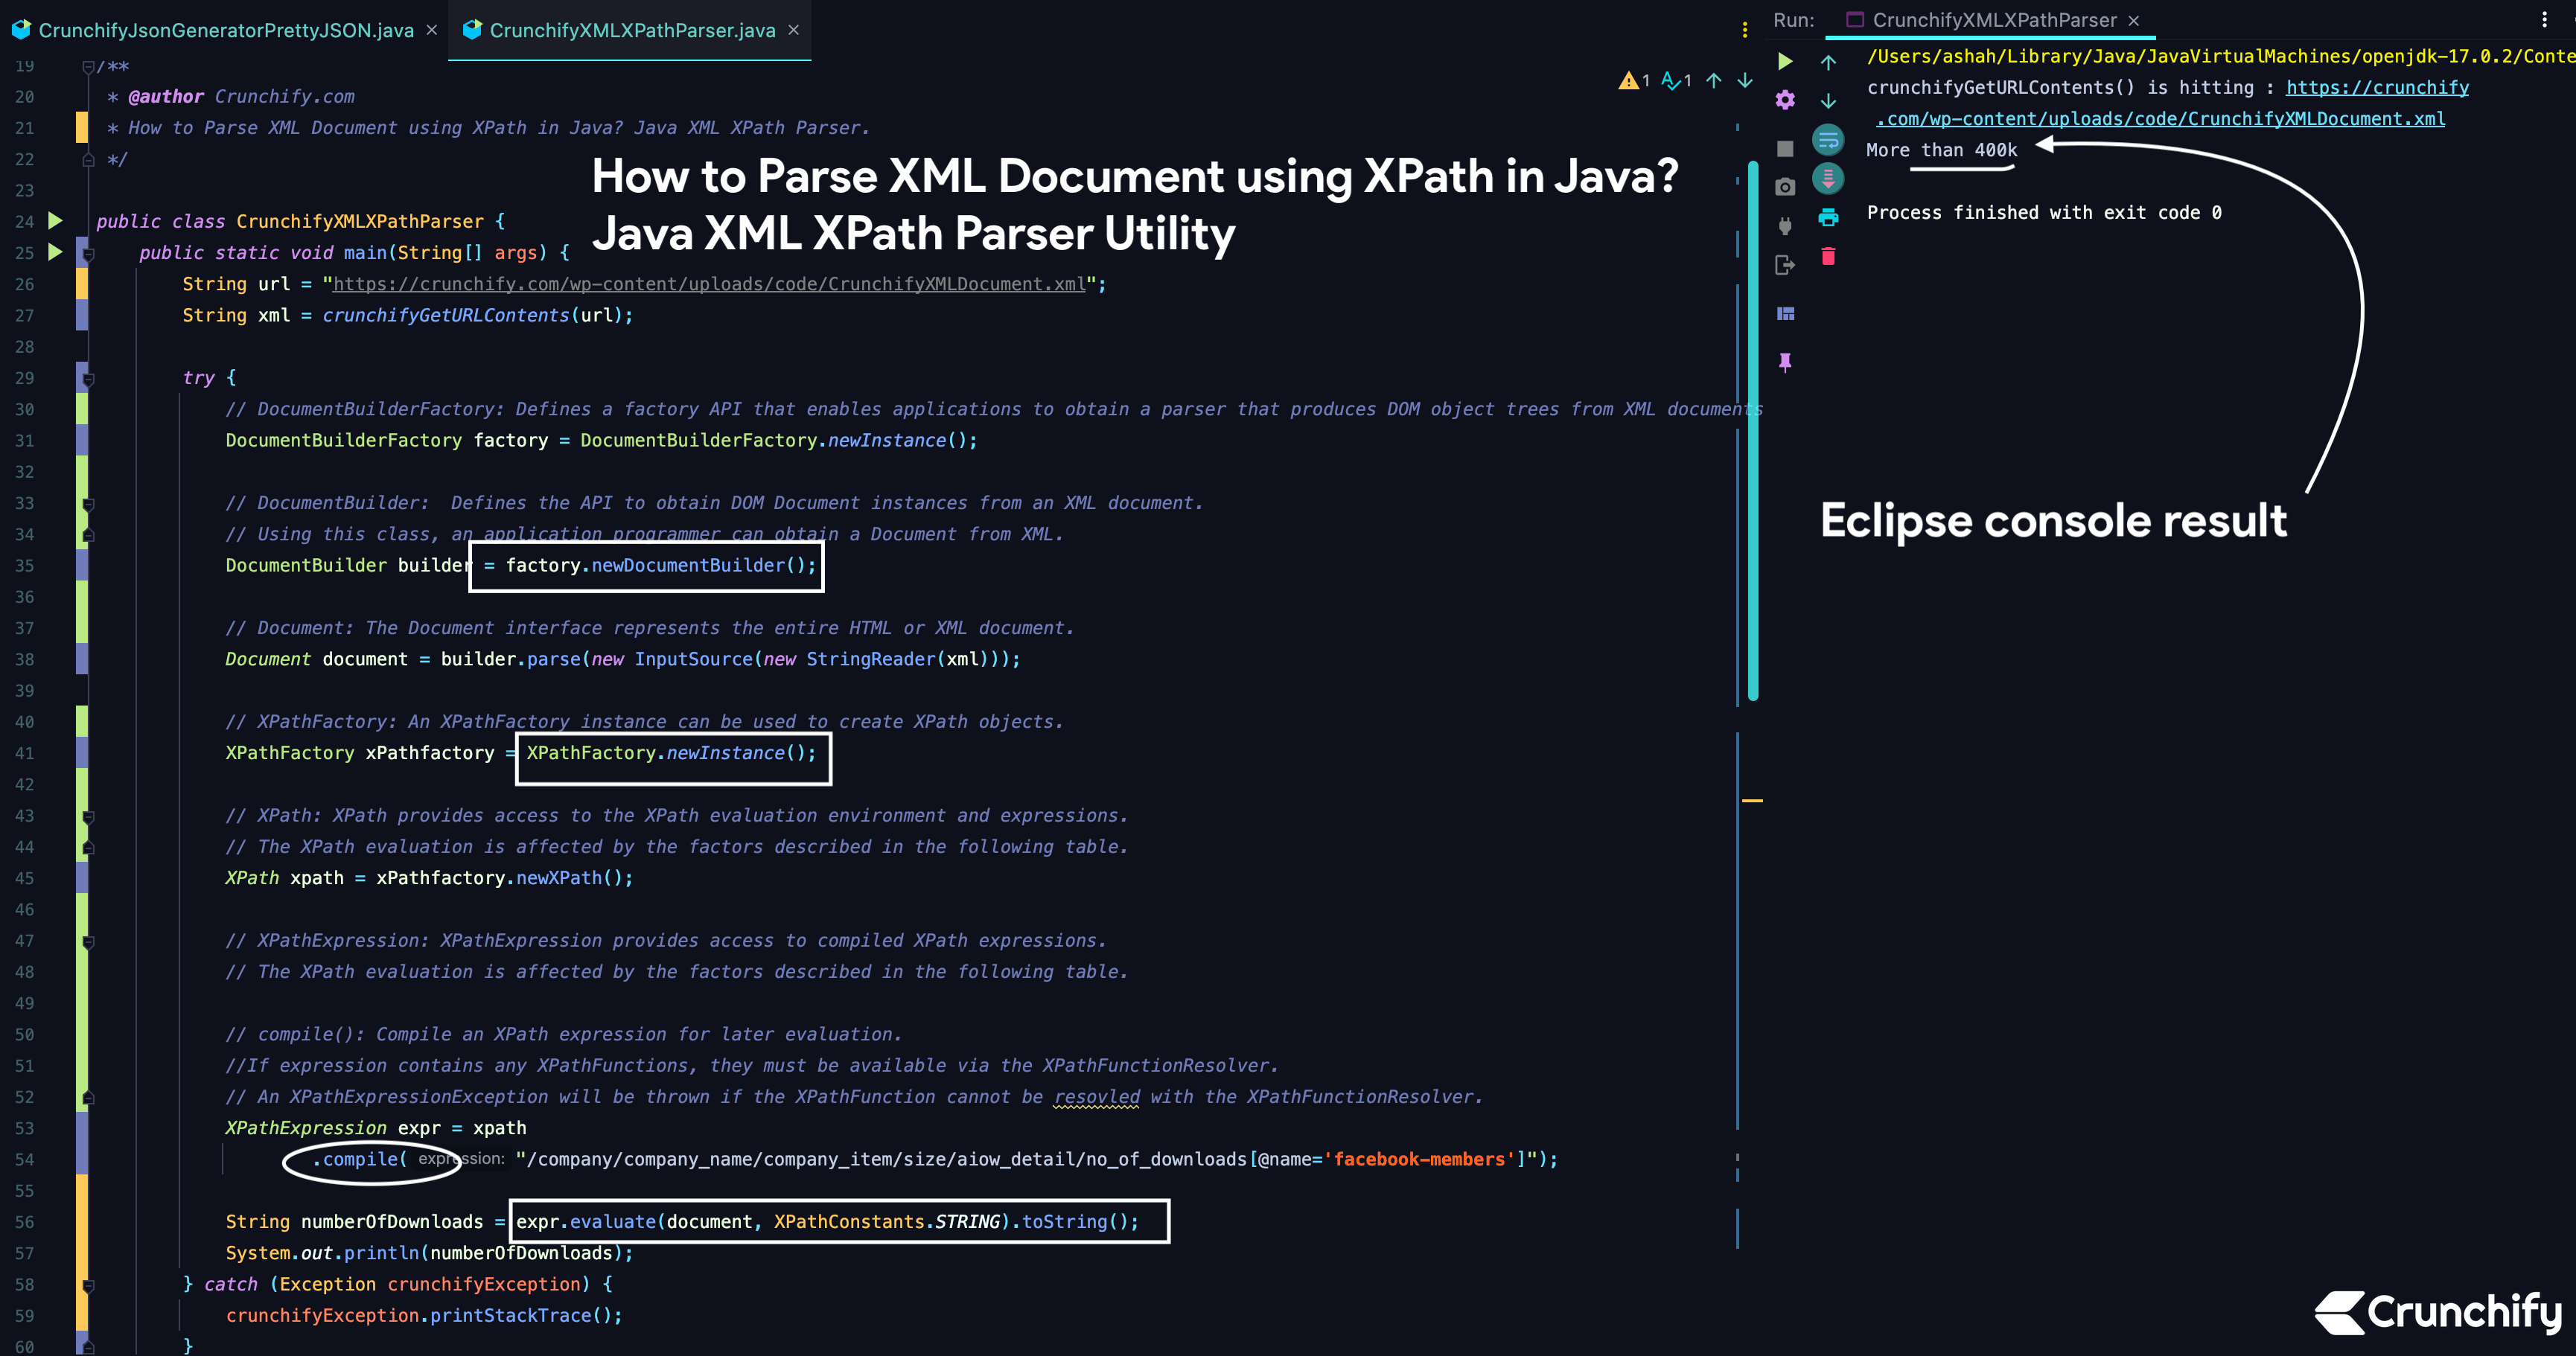Image resolution: width=2576 pixels, height=1356 pixels.
Task: Select the restore layout icon
Action: (1787, 314)
